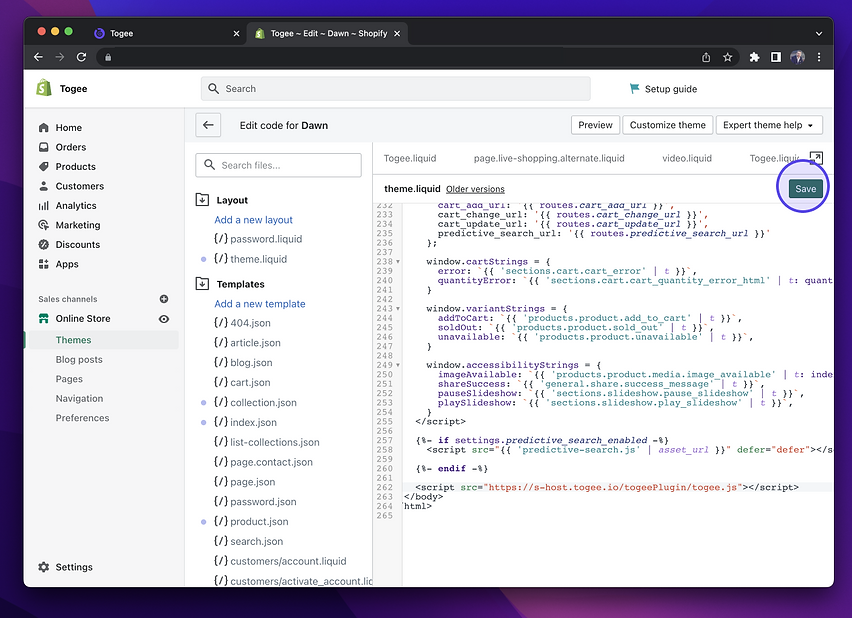The width and height of the screenshot is (852, 618).
Task: Reload the browser page
Action: 82,57
